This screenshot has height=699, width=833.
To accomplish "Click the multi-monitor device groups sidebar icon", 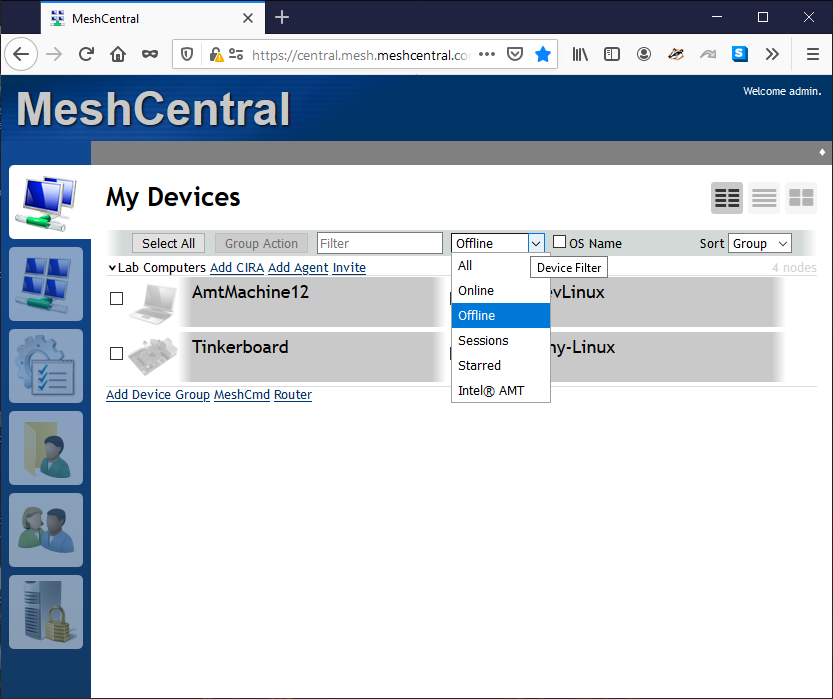I will (x=46, y=284).
